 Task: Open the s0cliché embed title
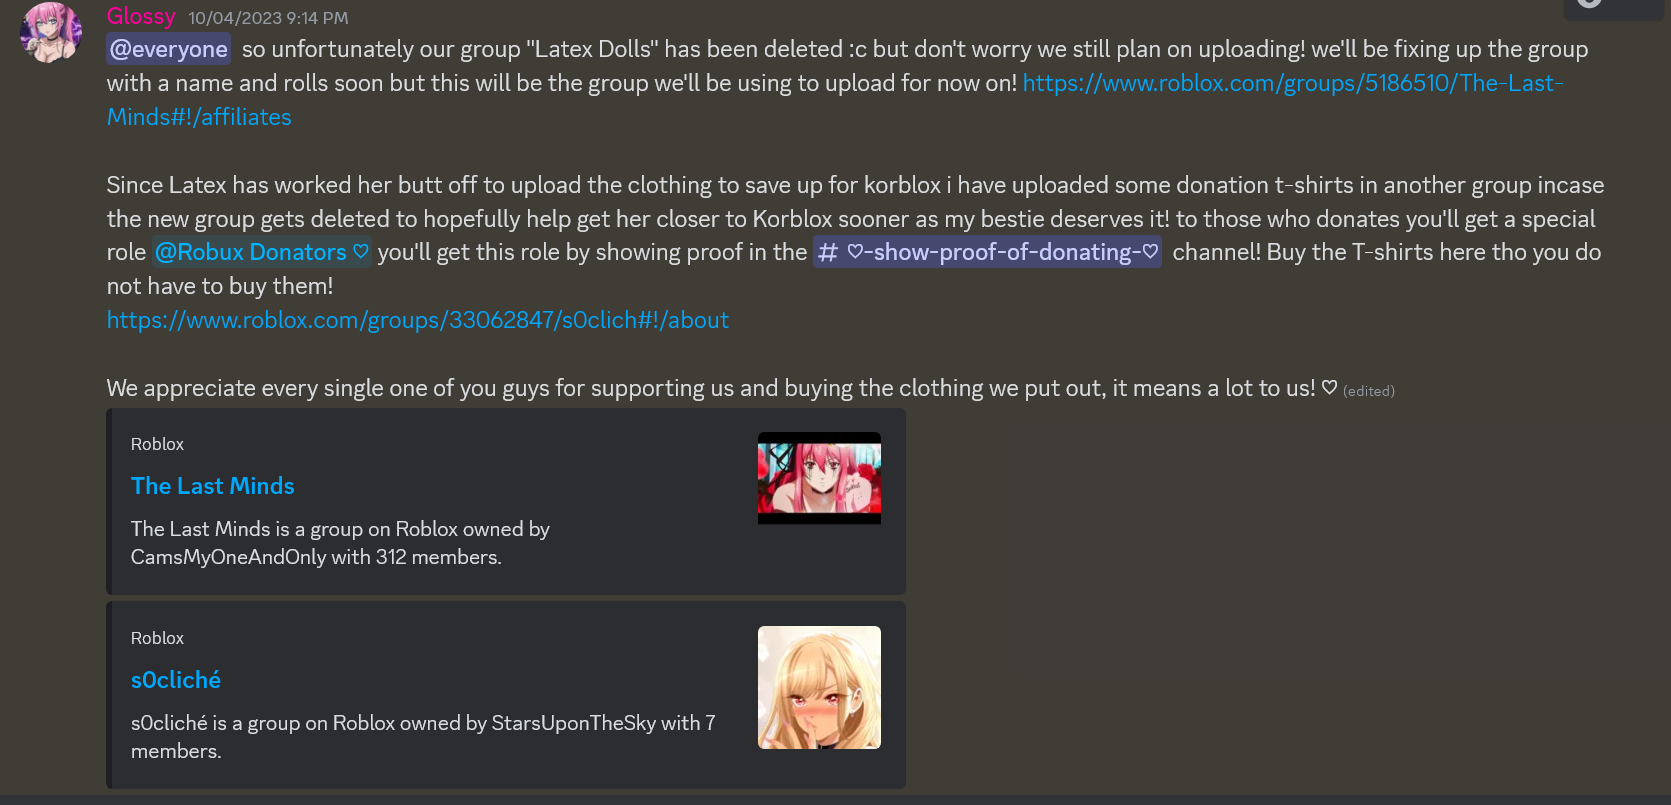176,680
